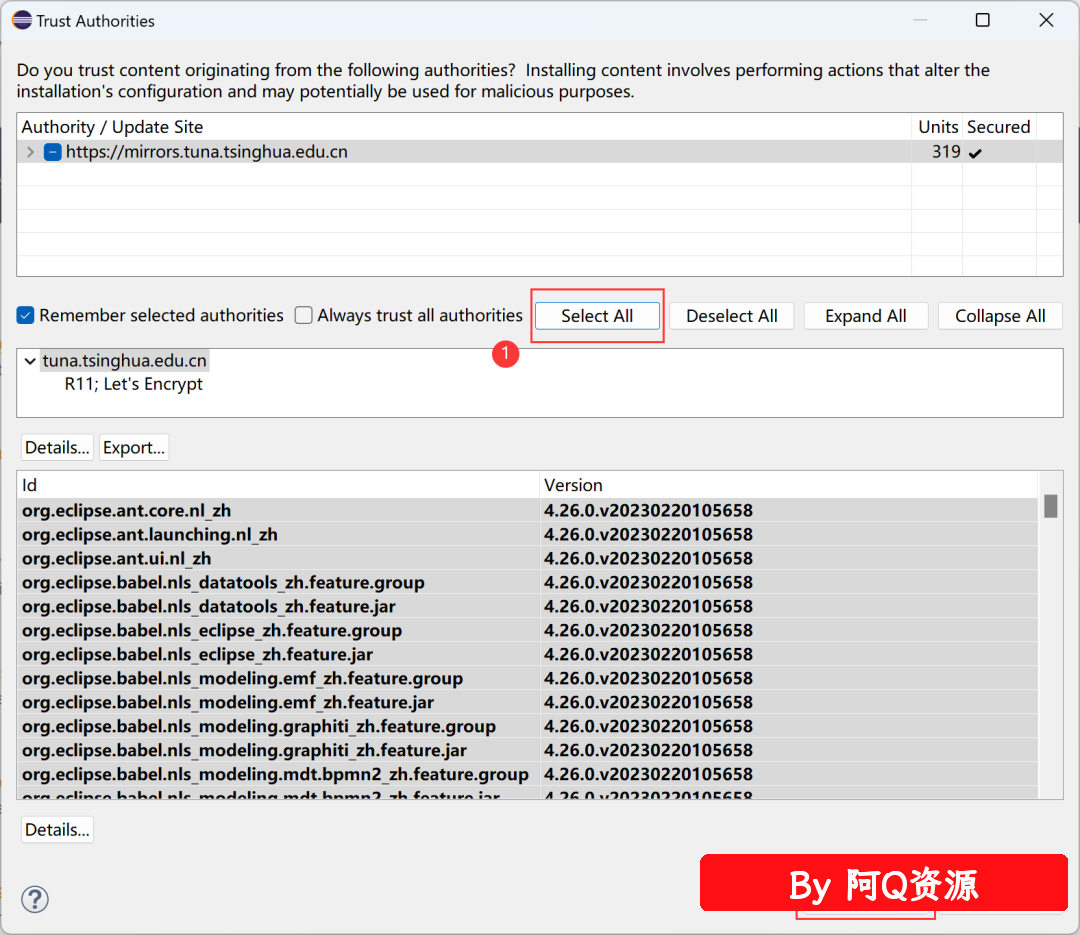Screen dimensions: 1080x935
Task: Collapse the tuna.tsinghua.edu.cn certificate node
Action: pyautogui.click(x=30, y=360)
